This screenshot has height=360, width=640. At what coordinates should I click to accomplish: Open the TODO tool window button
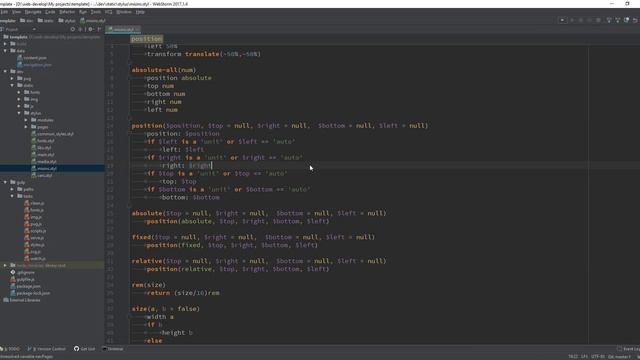point(11,349)
